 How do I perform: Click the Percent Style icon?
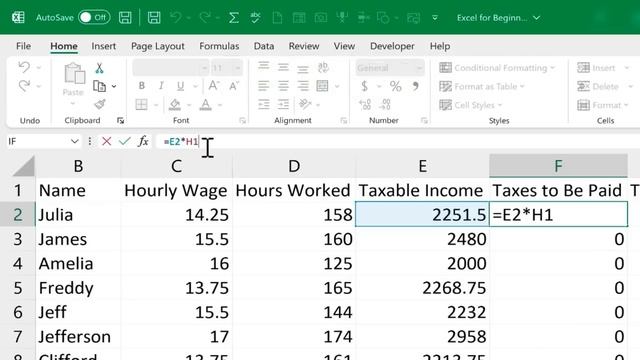point(395,86)
